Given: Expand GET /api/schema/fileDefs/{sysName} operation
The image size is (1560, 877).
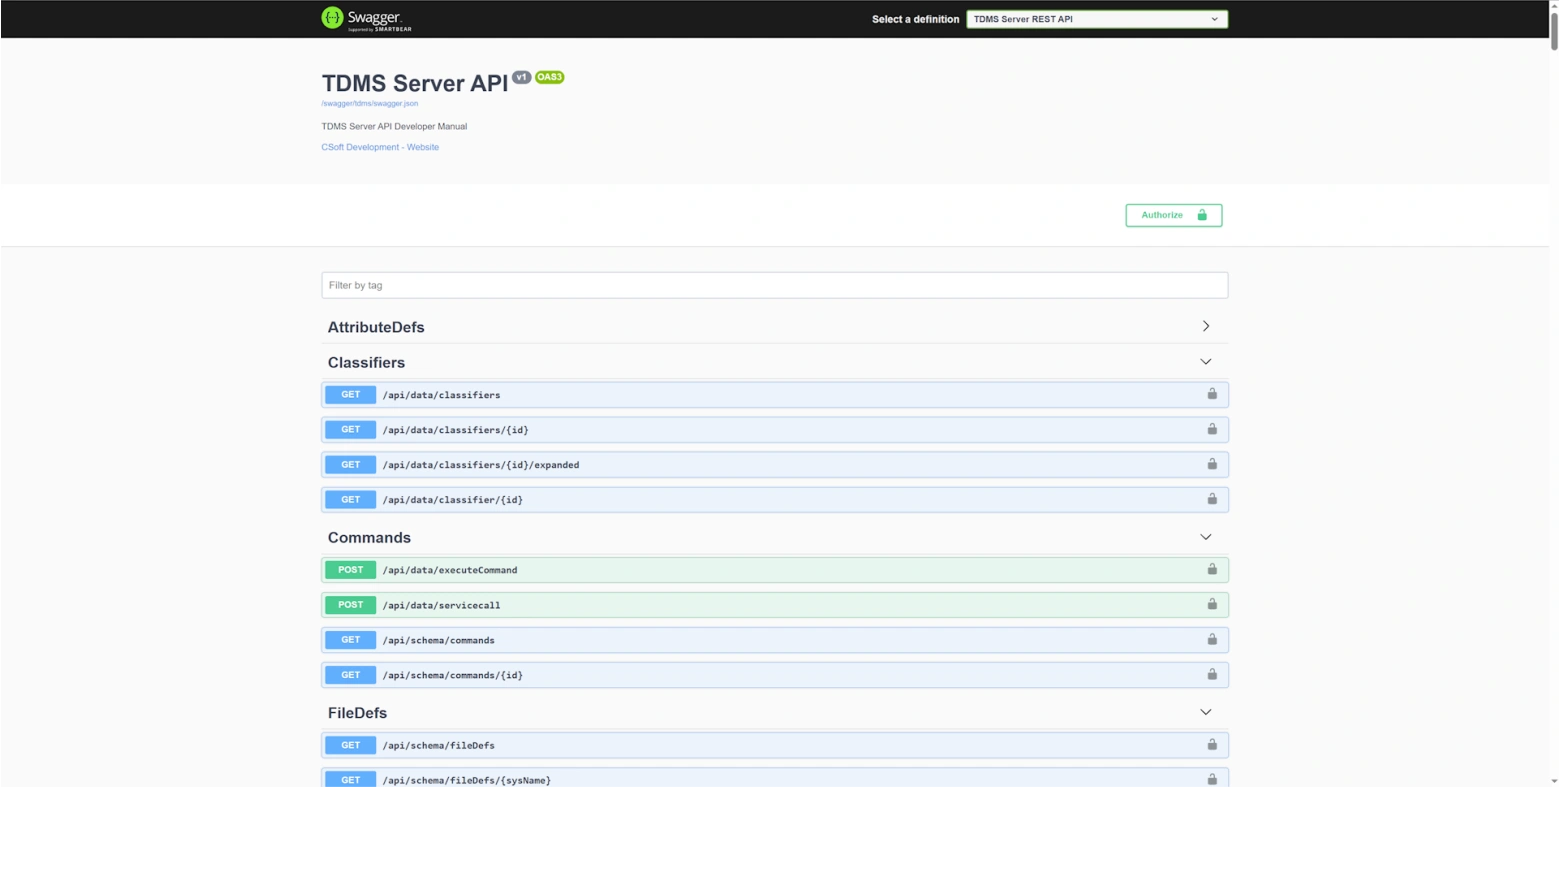Looking at the screenshot, I should pos(774,779).
